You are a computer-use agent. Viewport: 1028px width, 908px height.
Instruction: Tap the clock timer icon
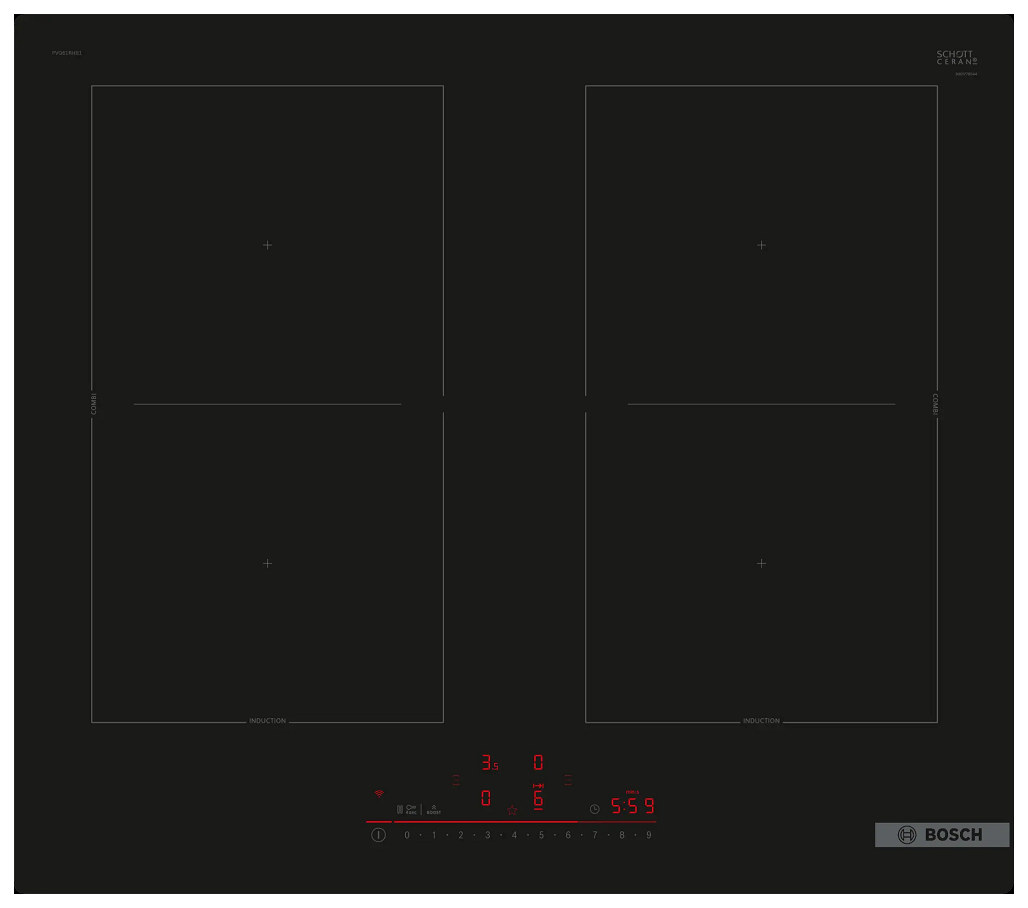(x=595, y=809)
